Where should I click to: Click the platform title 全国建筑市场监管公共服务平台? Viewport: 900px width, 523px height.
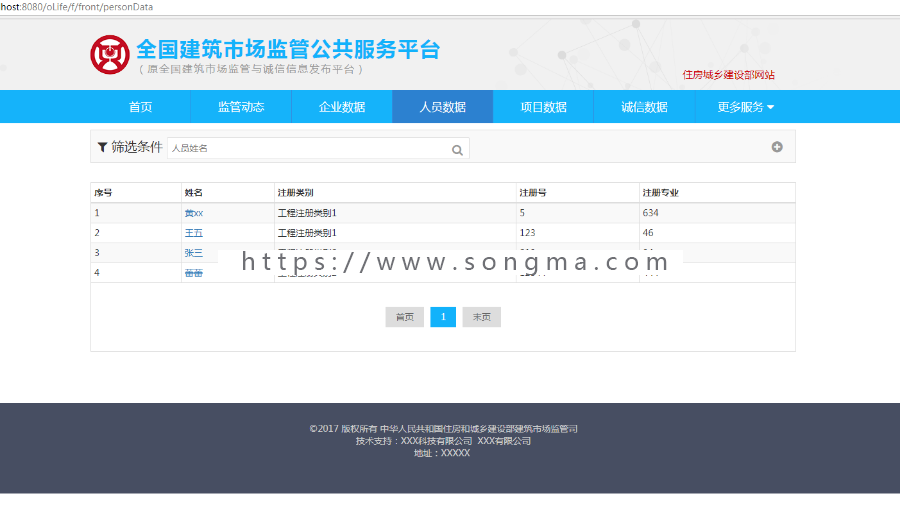288,49
